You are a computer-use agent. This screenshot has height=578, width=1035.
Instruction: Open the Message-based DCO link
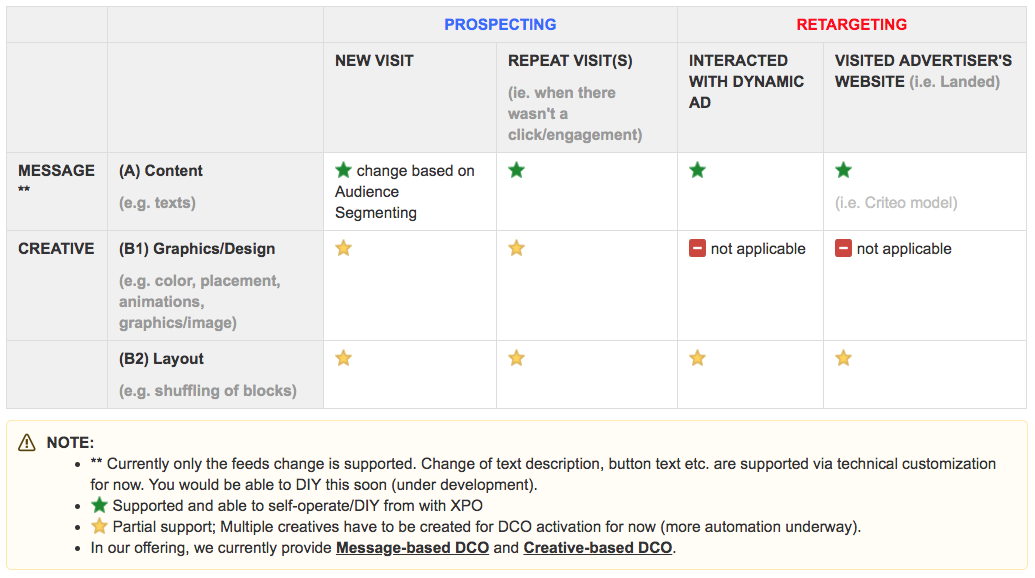click(x=412, y=548)
